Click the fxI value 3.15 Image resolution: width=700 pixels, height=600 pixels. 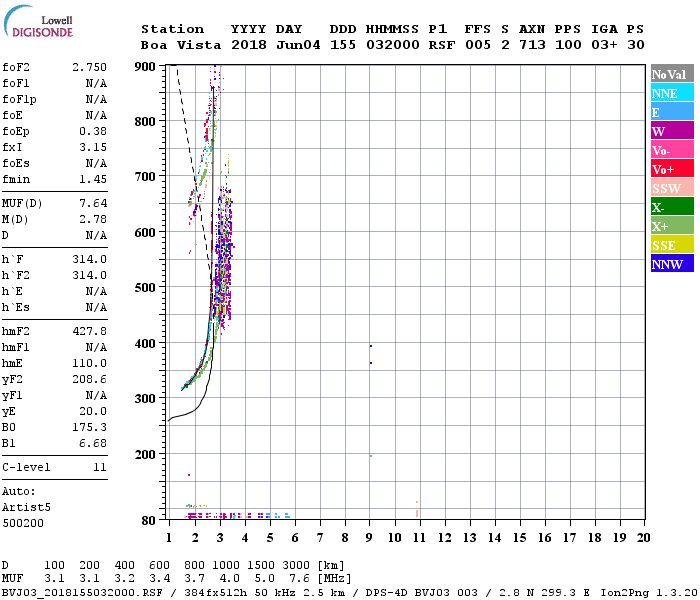click(x=93, y=147)
